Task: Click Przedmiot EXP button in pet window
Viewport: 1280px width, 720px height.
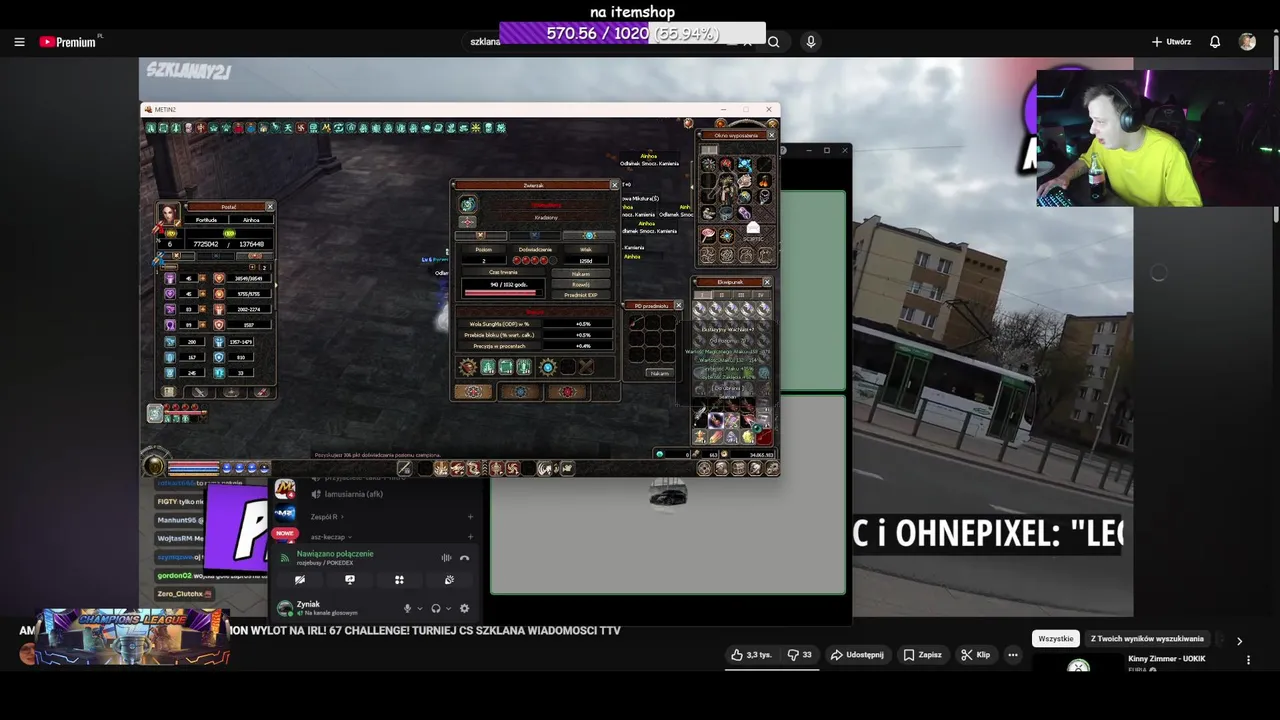Action: pyautogui.click(x=581, y=295)
